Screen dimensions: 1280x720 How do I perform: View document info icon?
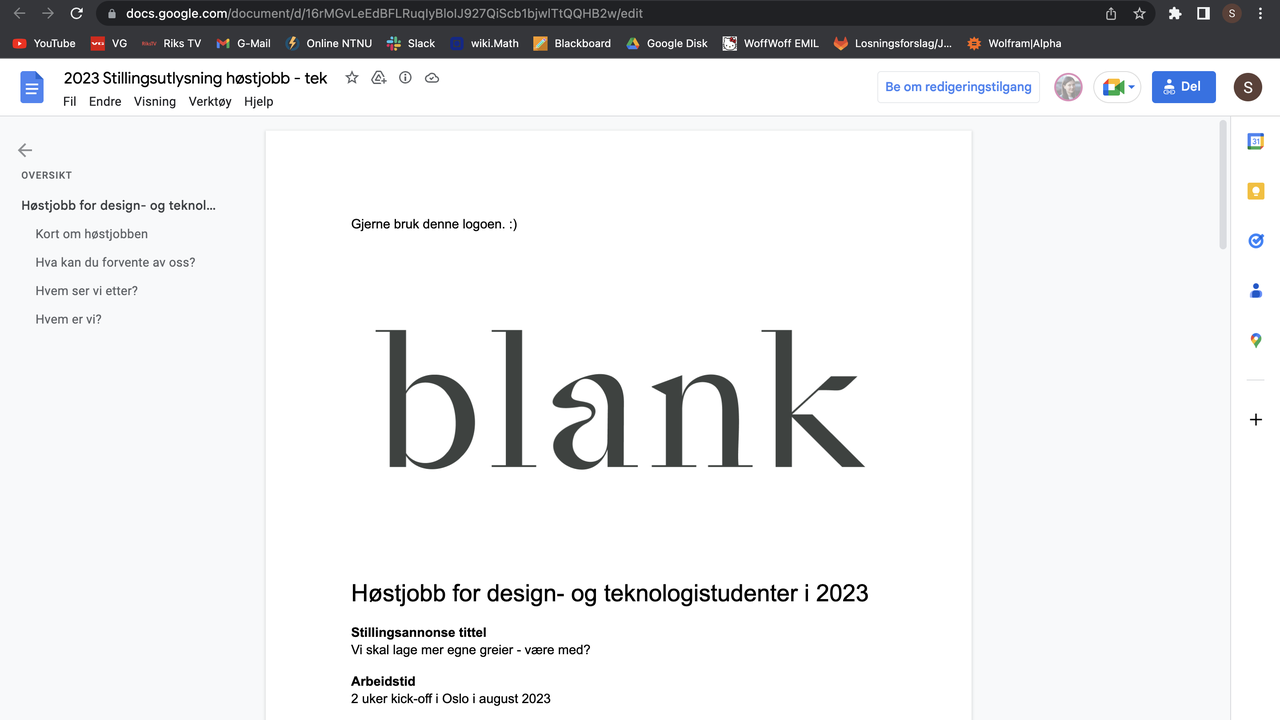pyautogui.click(x=405, y=78)
